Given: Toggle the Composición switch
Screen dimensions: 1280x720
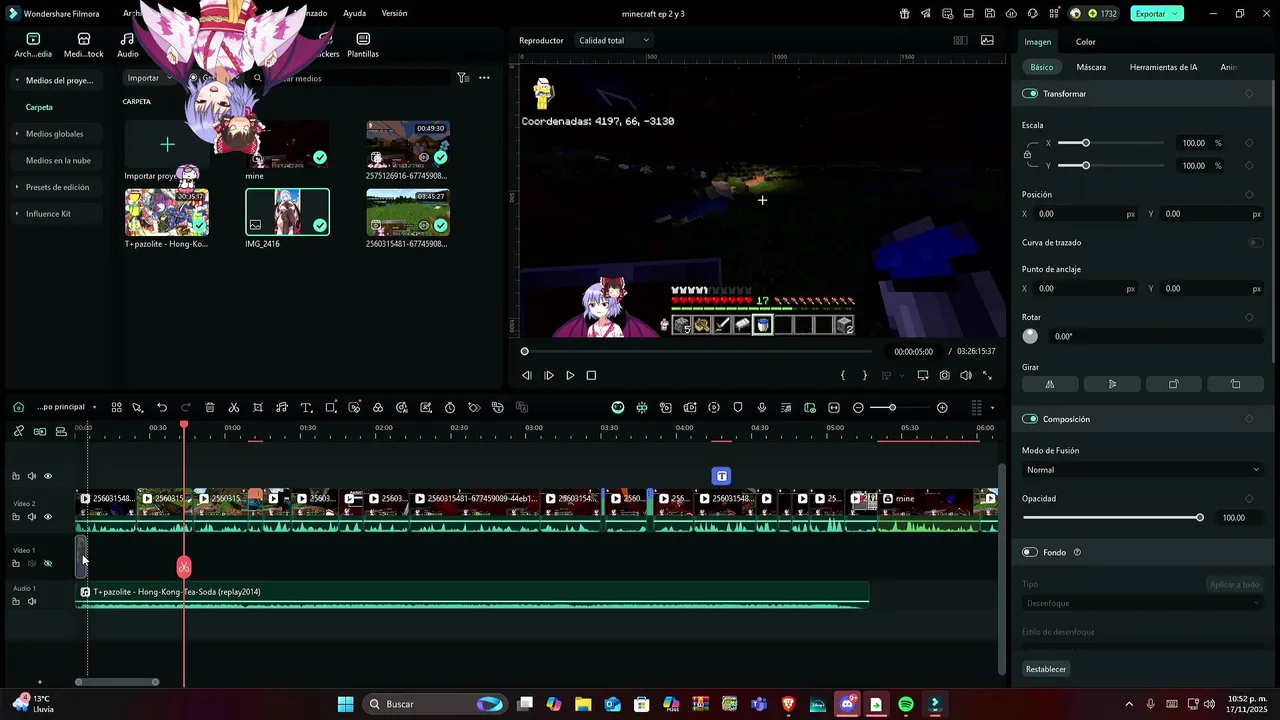Looking at the screenshot, I should [1030, 419].
